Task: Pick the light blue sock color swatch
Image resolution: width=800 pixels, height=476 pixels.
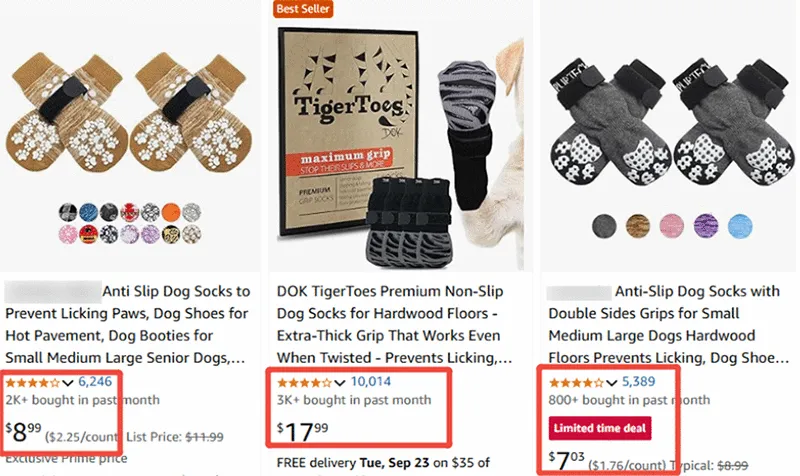Action: point(740,225)
